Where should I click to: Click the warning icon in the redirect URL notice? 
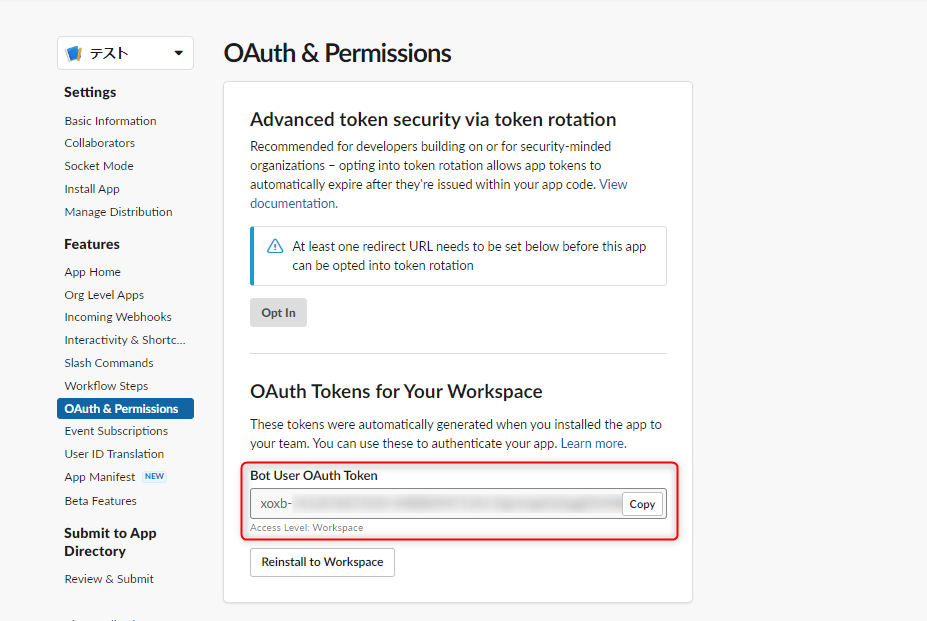tap(274, 245)
